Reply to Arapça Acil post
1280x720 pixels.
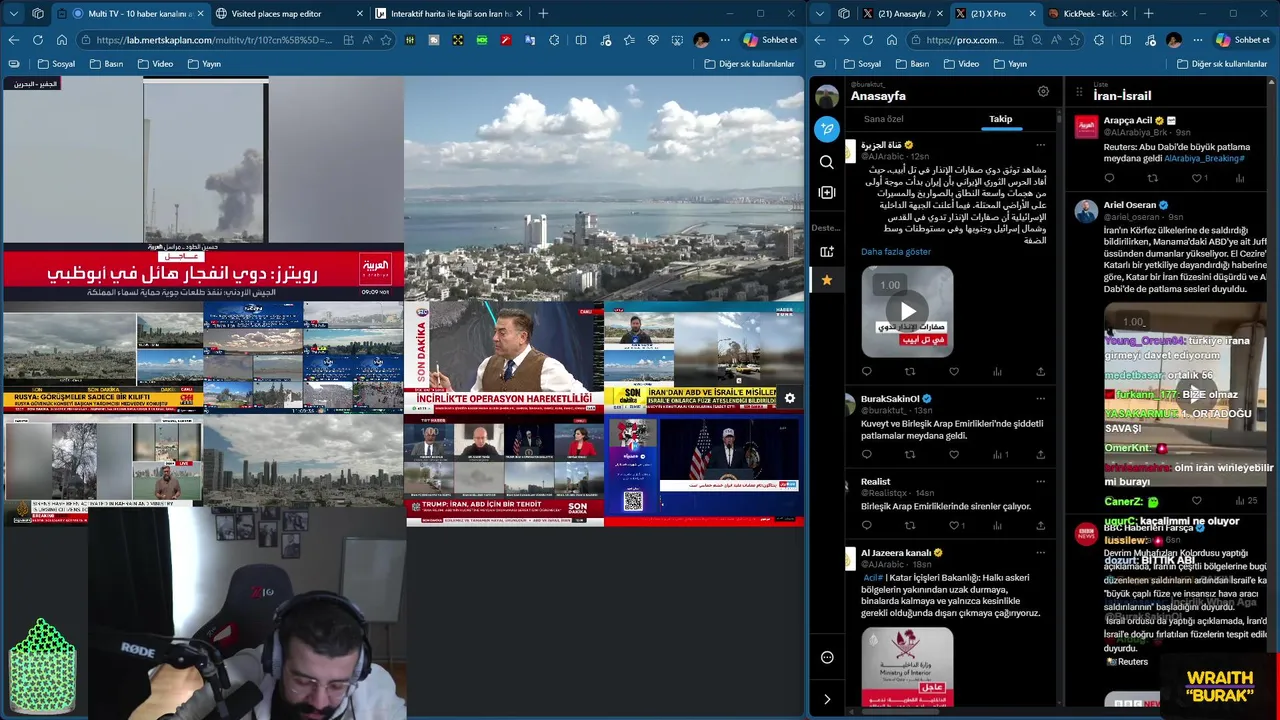coord(1109,178)
